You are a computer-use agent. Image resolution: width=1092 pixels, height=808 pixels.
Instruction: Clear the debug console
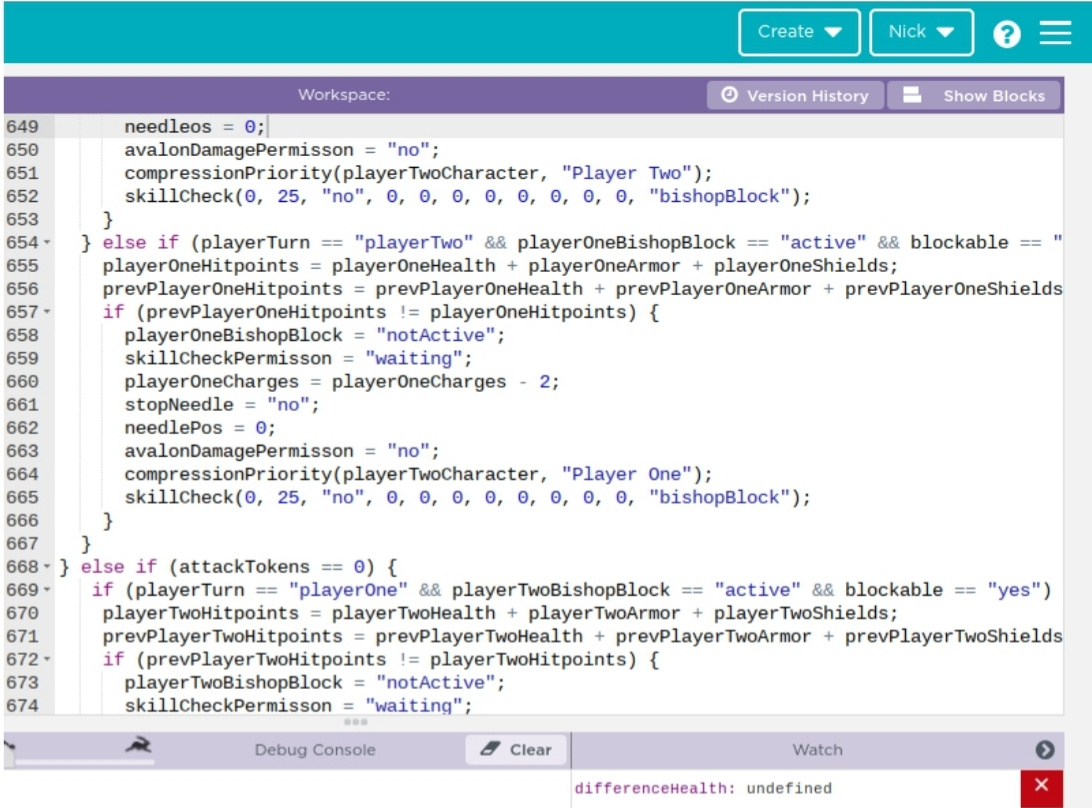(x=516, y=749)
